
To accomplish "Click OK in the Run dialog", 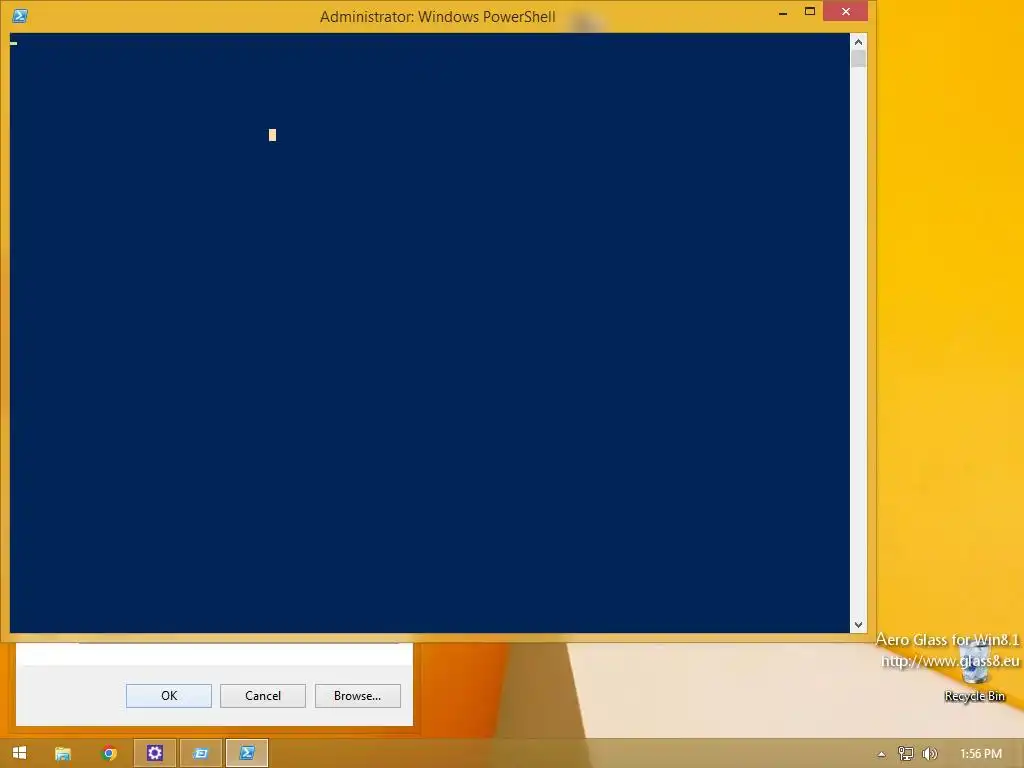I will (x=168, y=696).
